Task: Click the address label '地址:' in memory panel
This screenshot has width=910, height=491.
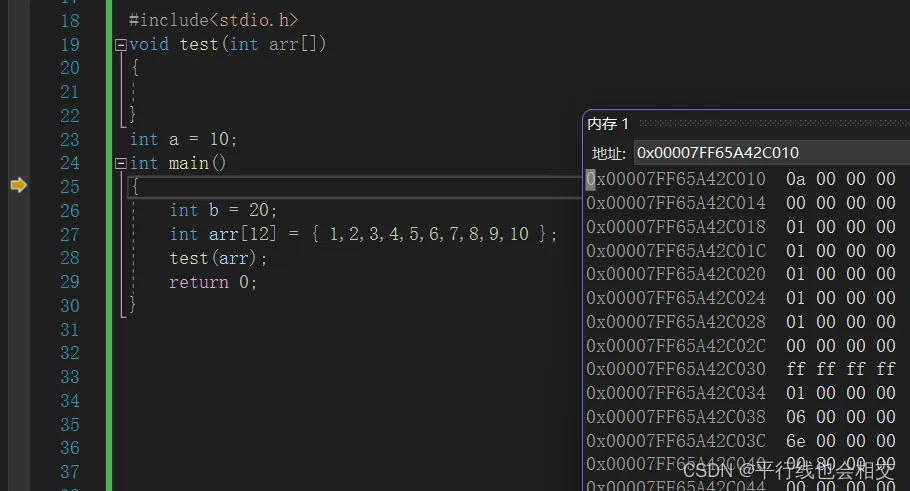Action: 608,154
